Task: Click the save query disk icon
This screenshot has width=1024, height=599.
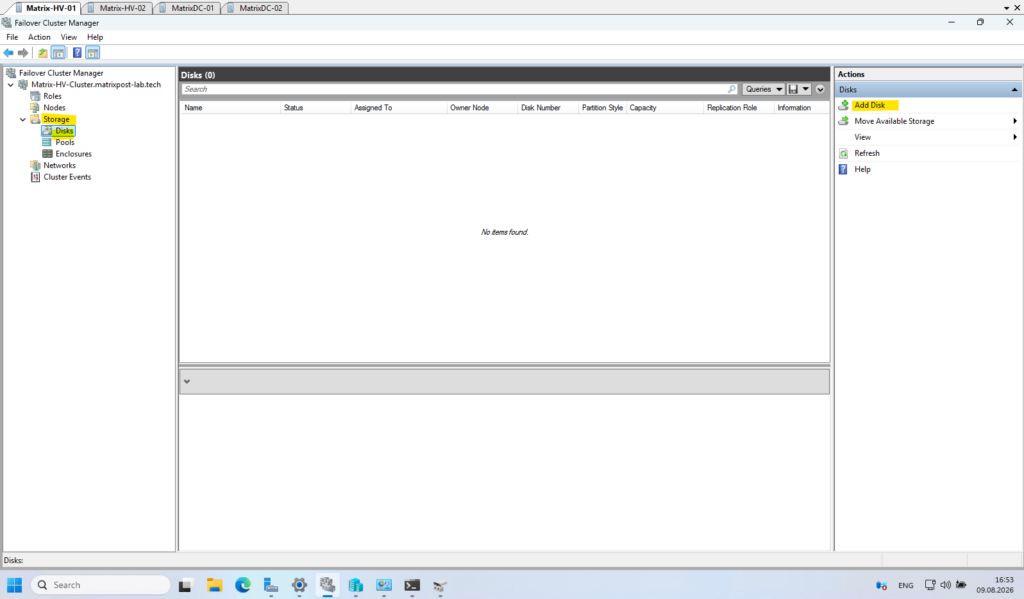Action: point(793,89)
